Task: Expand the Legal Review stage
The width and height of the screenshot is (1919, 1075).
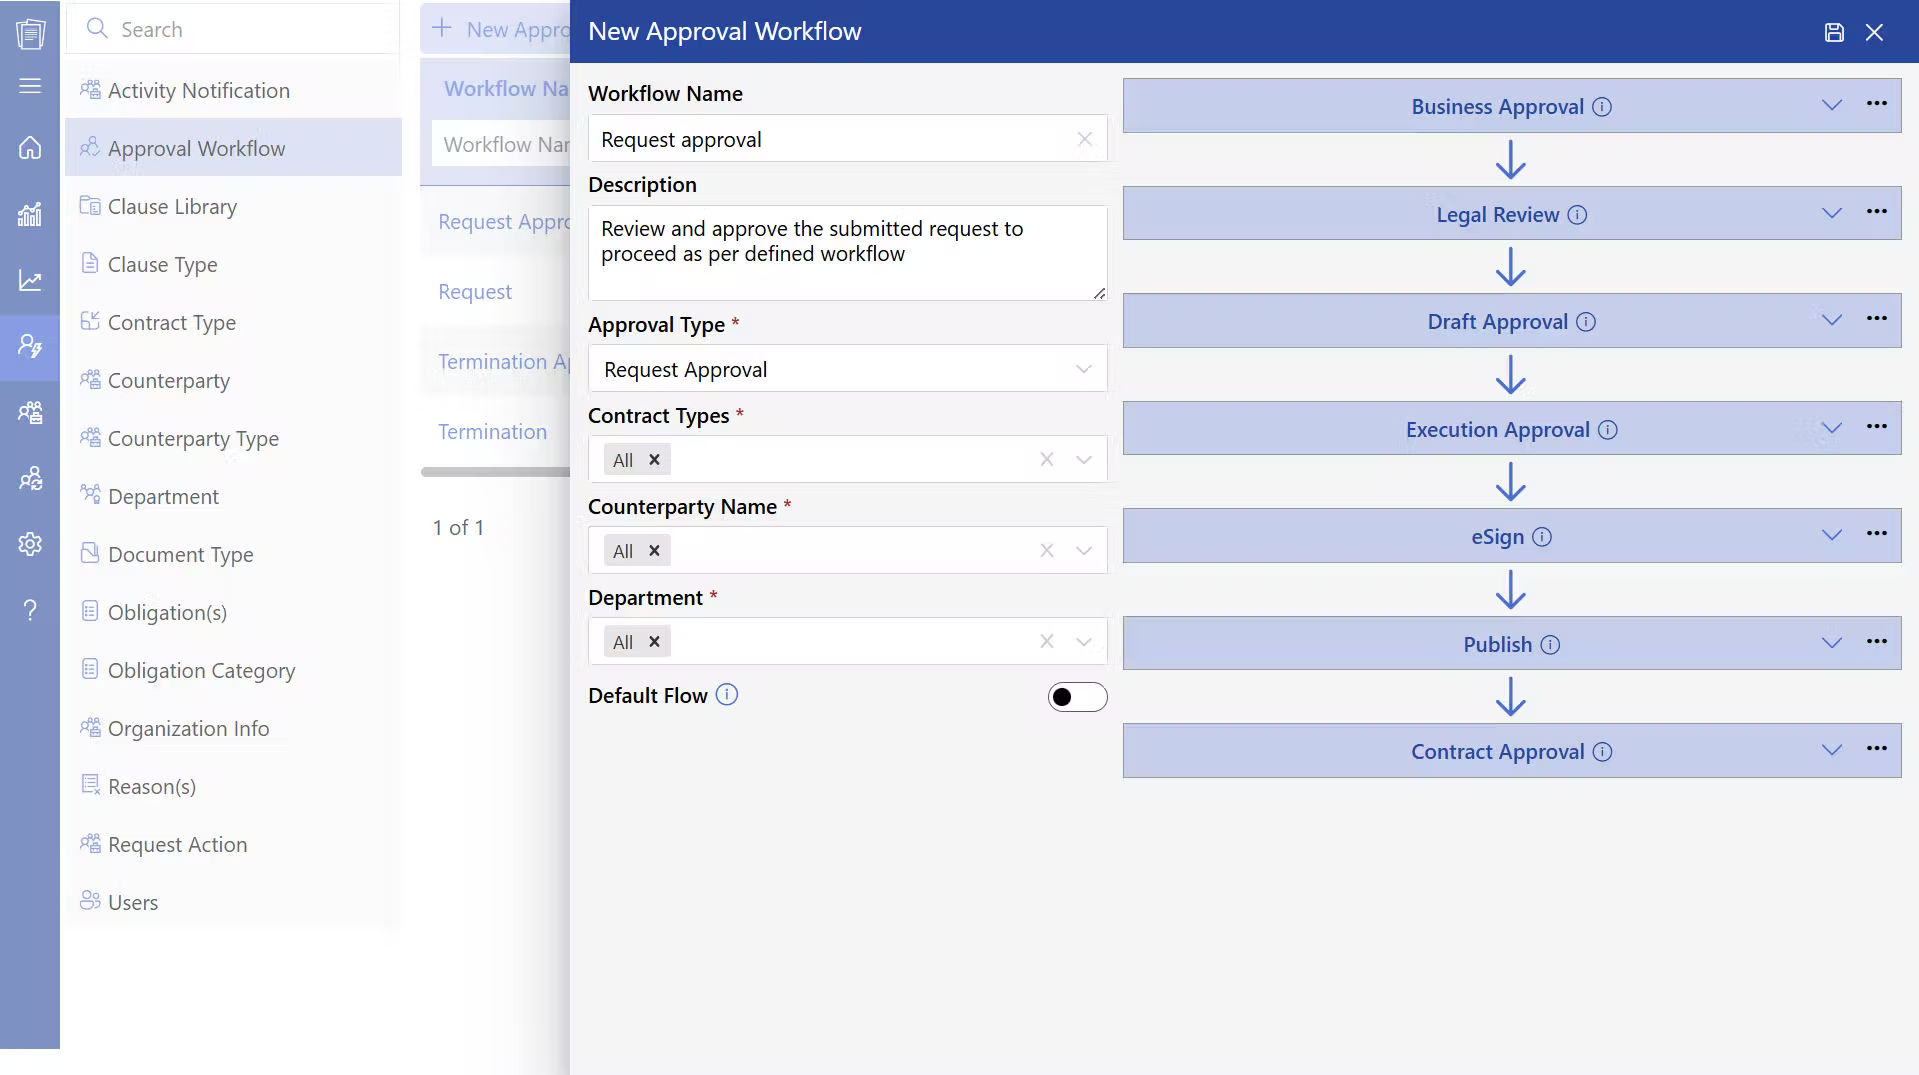Action: pos(1831,213)
